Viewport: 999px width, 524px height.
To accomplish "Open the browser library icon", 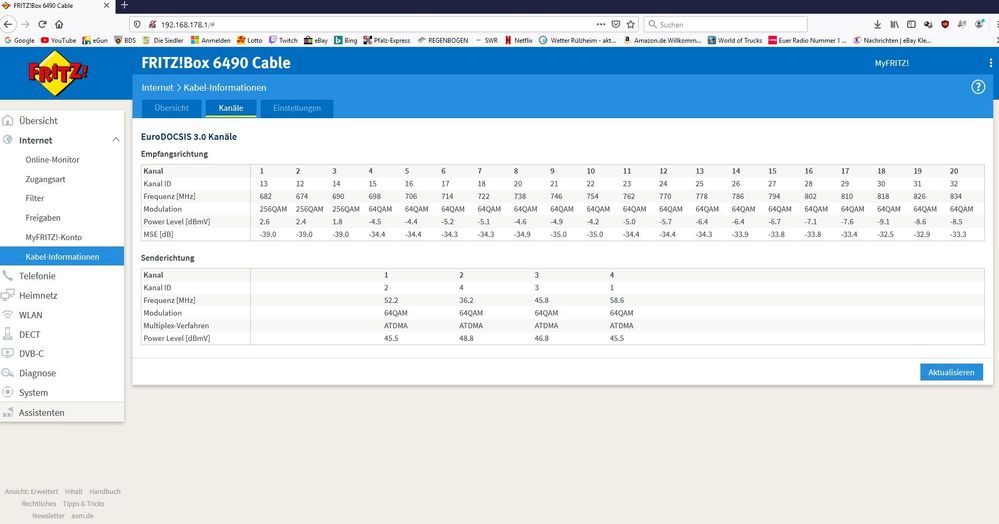I will [x=895, y=24].
